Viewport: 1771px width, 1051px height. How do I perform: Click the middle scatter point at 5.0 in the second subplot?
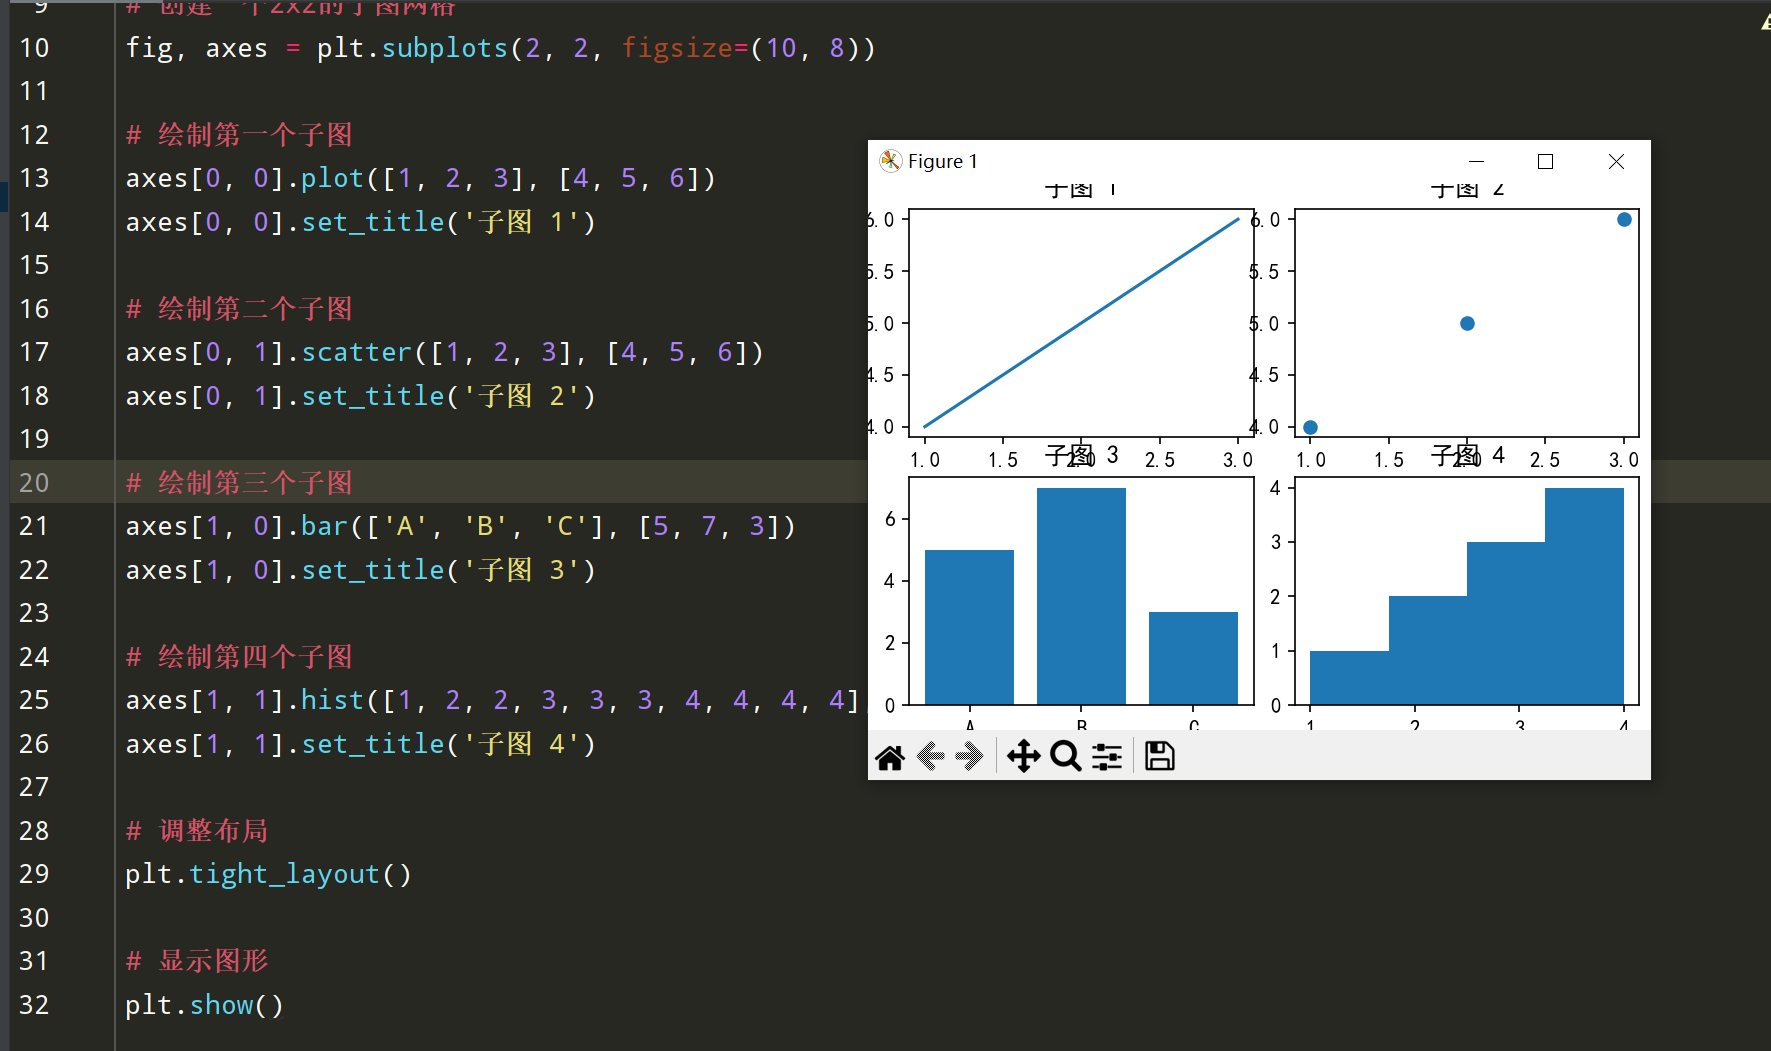click(x=1467, y=323)
